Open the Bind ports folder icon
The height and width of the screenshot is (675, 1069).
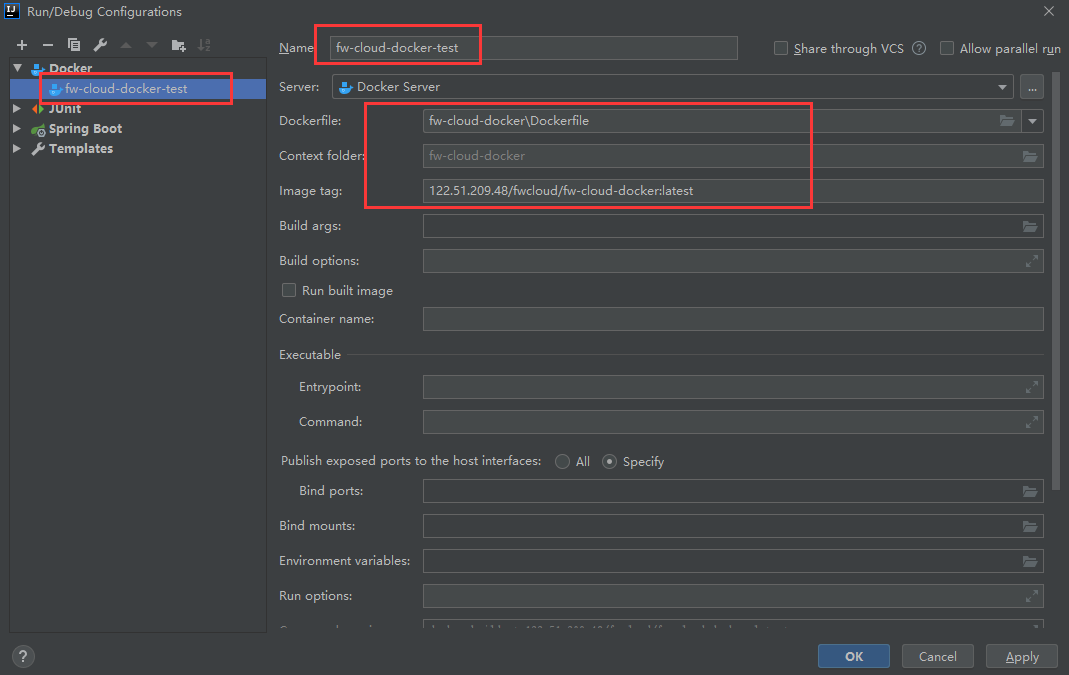(1030, 492)
